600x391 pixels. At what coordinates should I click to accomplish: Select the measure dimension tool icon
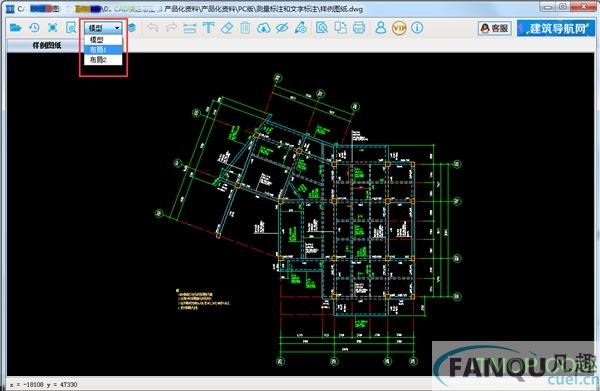(190, 28)
